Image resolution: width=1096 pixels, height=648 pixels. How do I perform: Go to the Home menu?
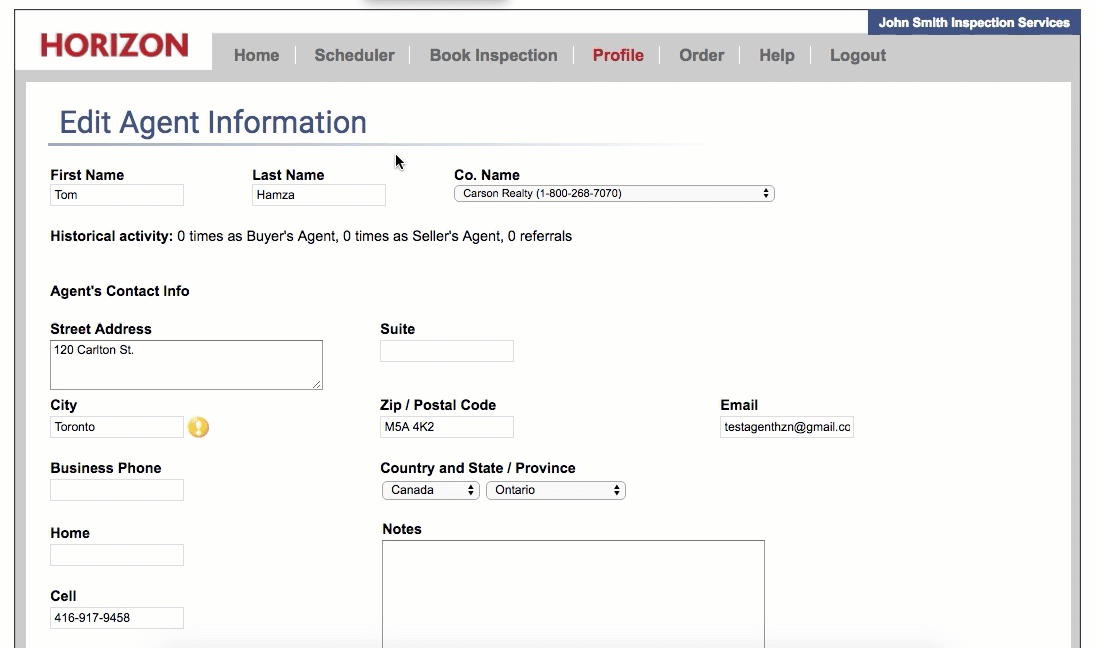257,55
